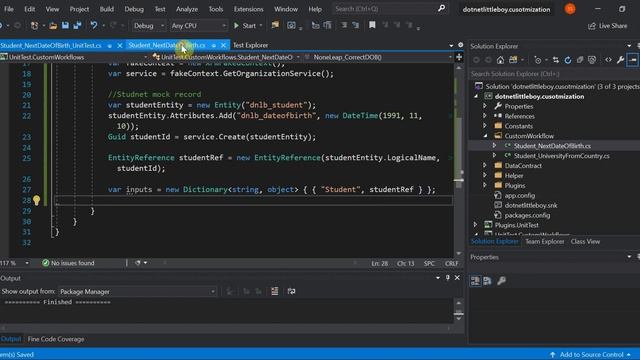Screen dimensions: 640x360
Task: Click the editor tab options gear icon
Action: [460, 45]
